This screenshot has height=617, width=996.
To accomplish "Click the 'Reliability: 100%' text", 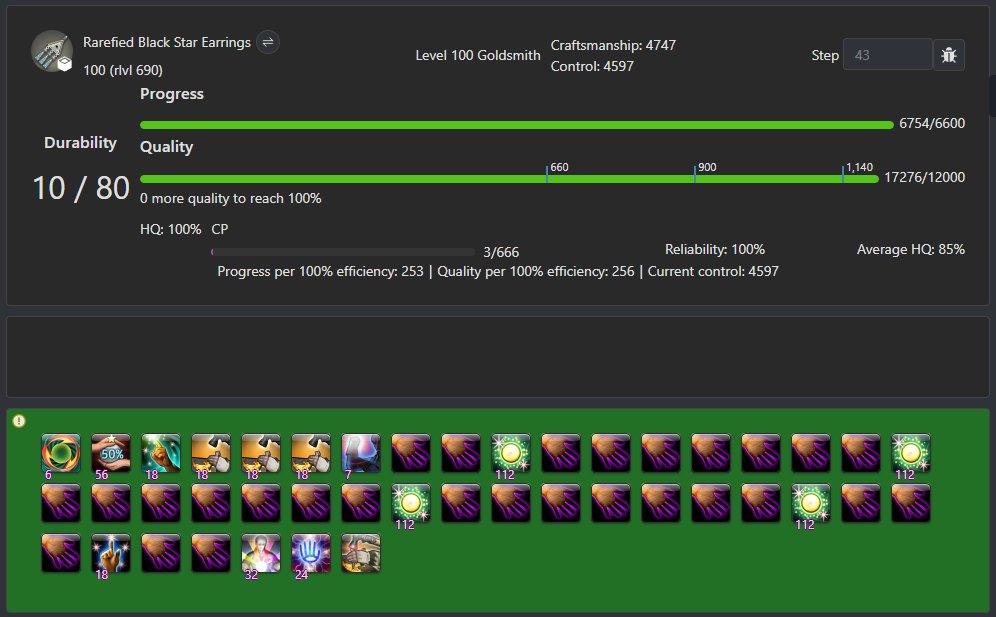I will (x=715, y=249).
